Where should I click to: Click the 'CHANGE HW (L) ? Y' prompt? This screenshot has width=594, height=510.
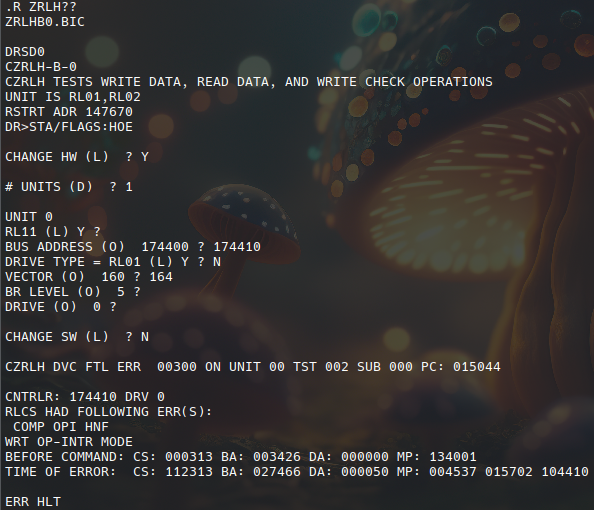click(x=77, y=157)
